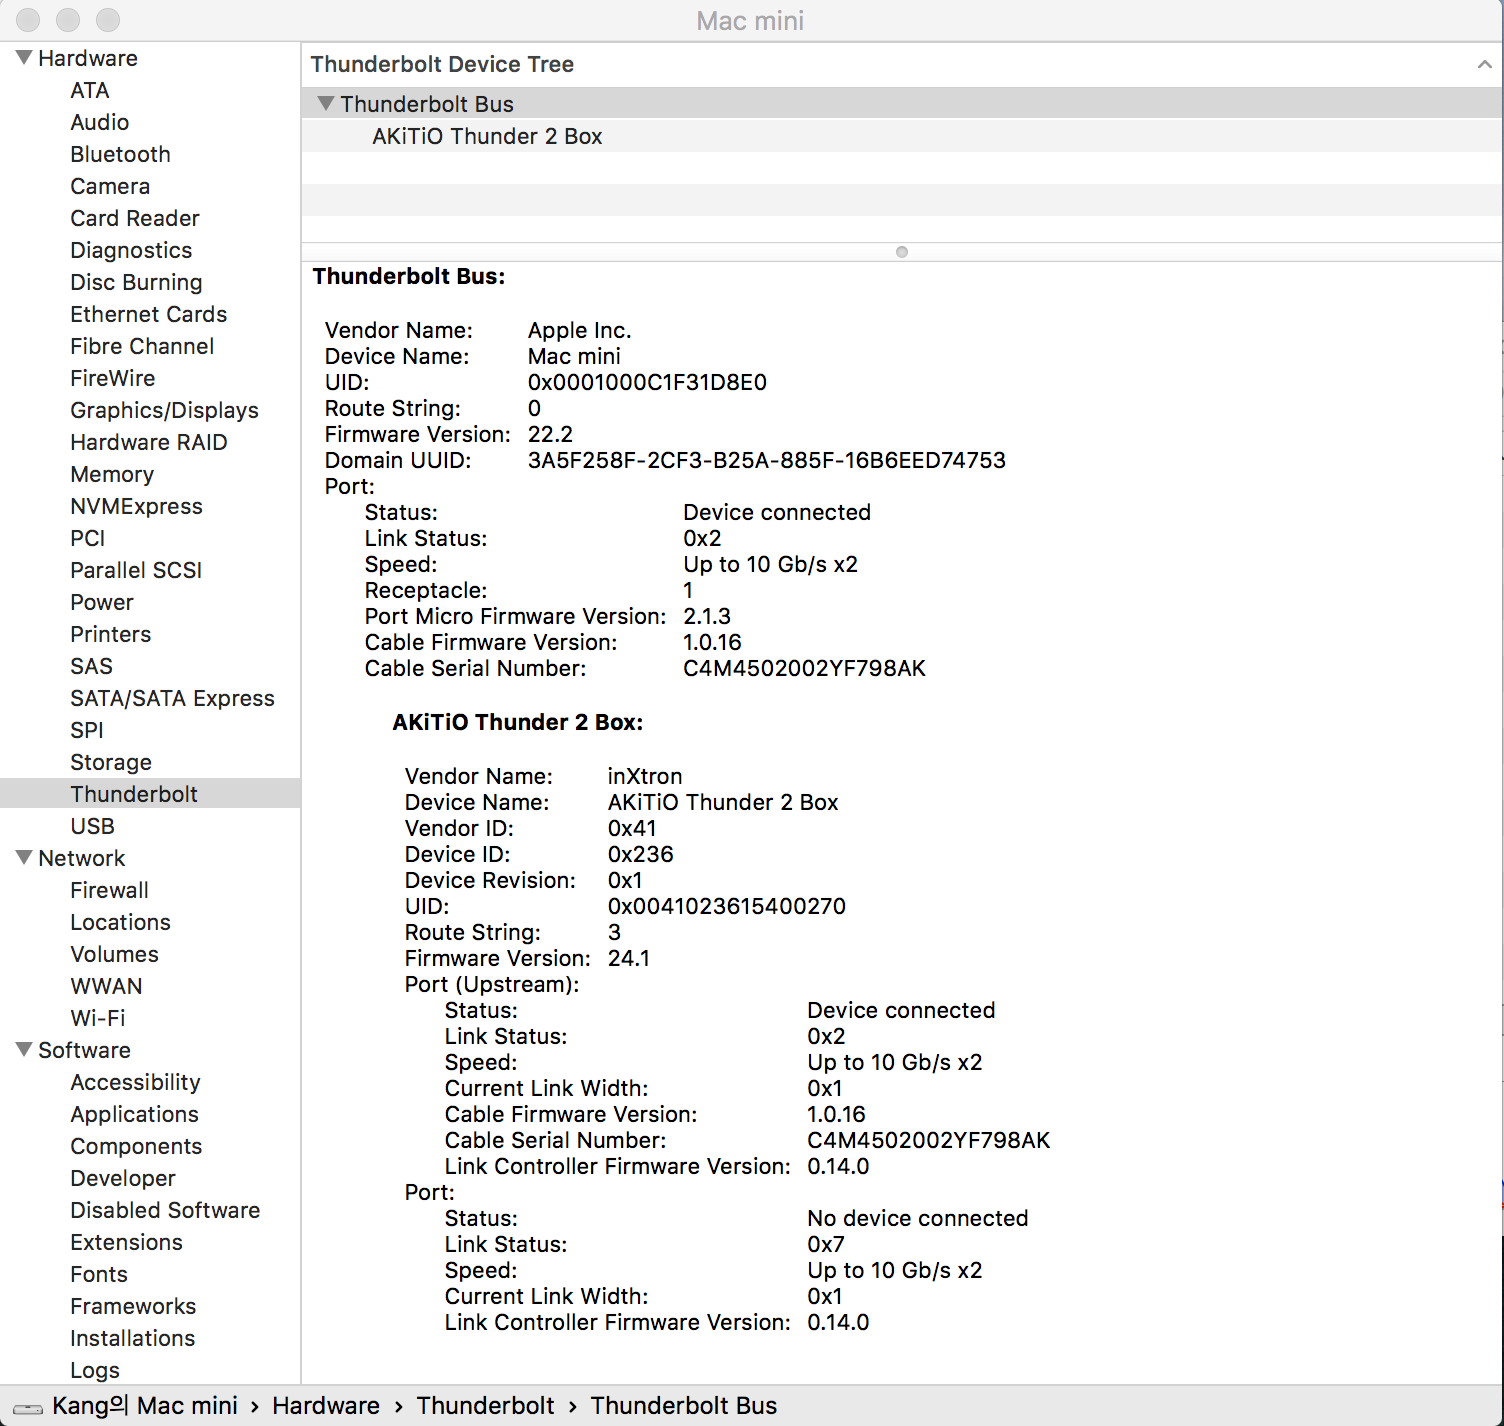The height and width of the screenshot is (1426, 1504).
Task: Open Diagnostics in the sidebar
Action: pos(131,250)
